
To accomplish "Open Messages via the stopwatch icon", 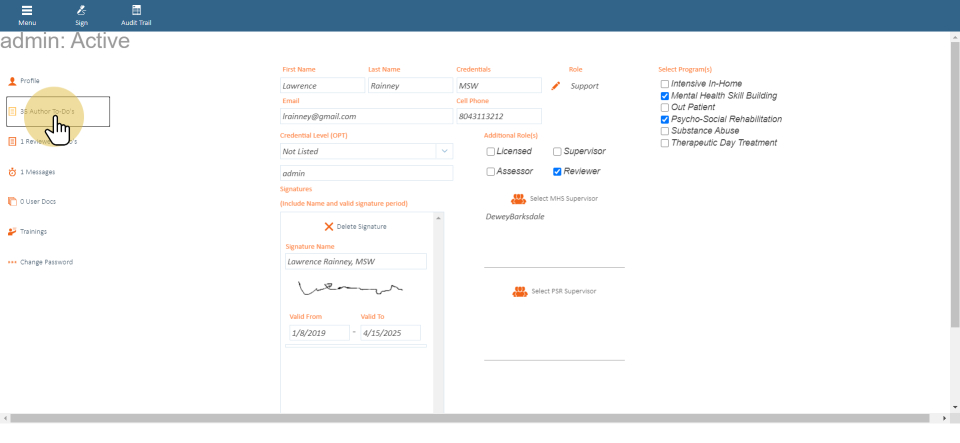I will [x=12, y=172].
